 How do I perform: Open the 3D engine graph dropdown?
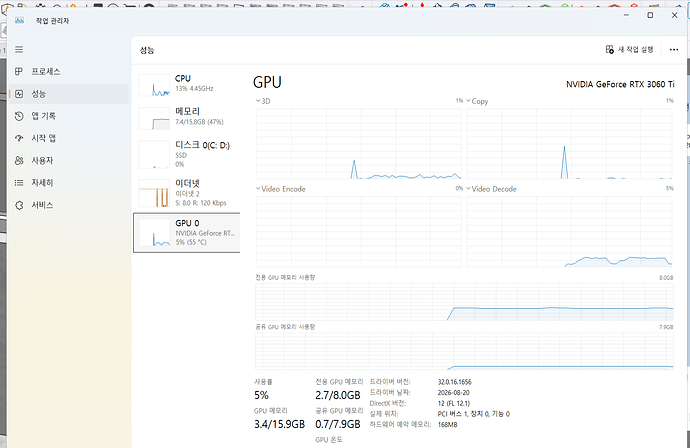tap(258, 101)
